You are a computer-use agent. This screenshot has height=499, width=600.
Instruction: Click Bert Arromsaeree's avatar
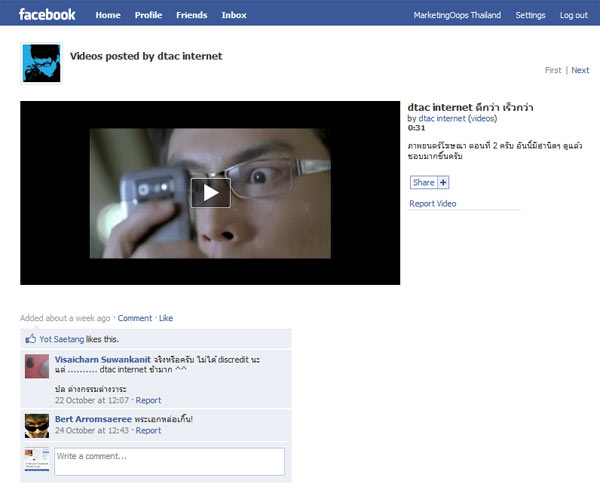pyautogui.click(x=37, y=426)
